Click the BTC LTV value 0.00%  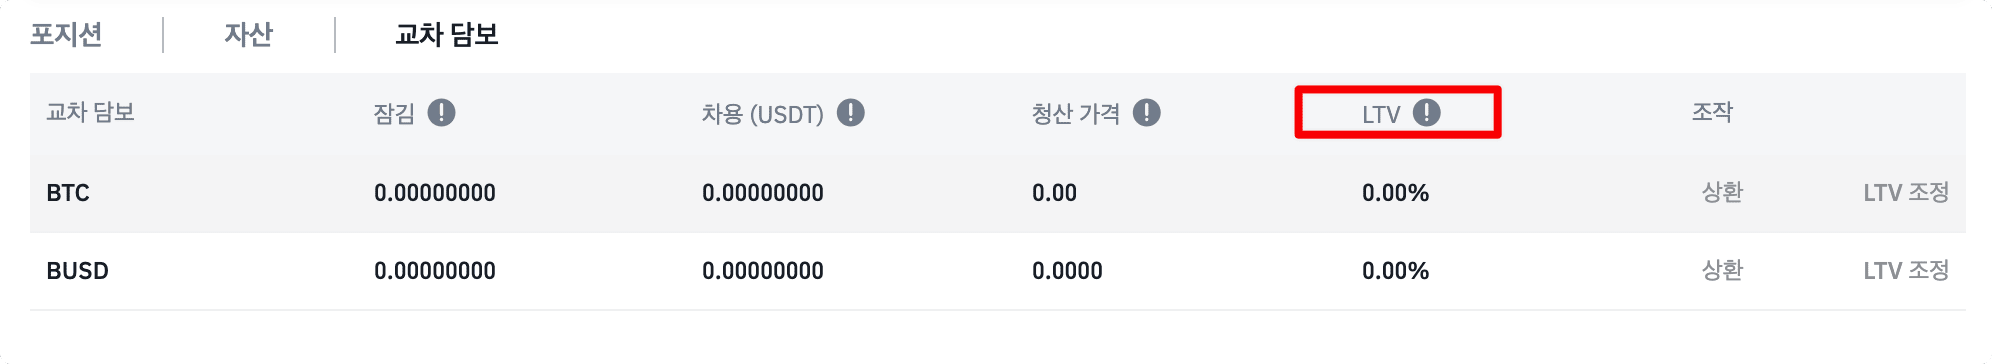click(1395, 193)
